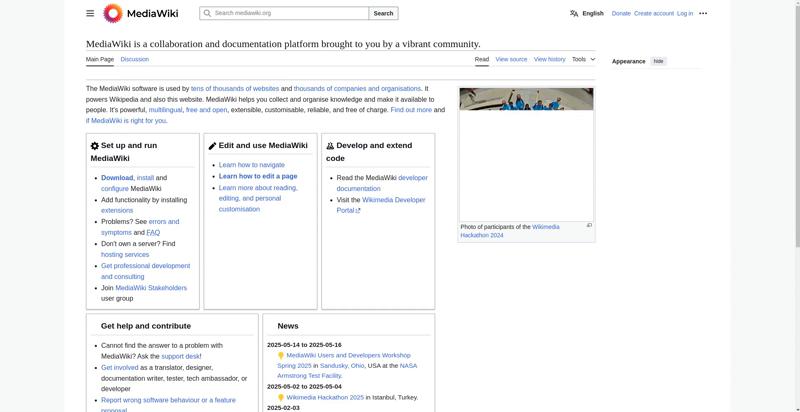Click the free and open link
The image size is (800, 412).
(207, 110)
